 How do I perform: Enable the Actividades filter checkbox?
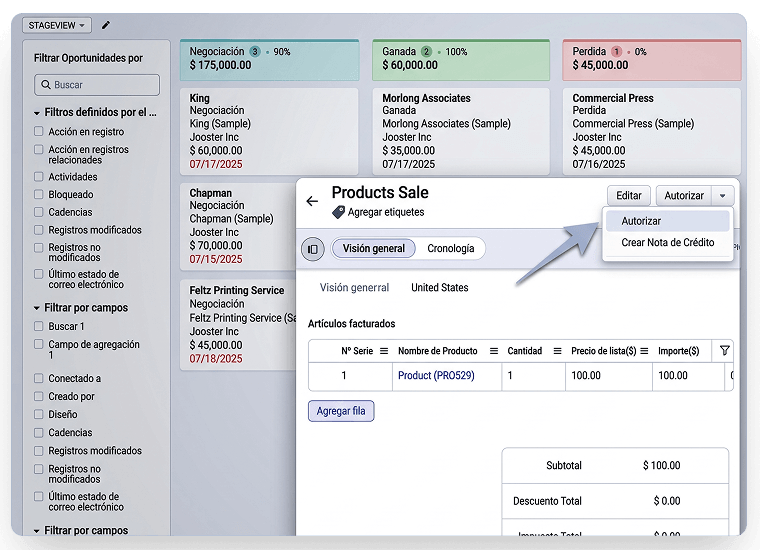pos(39,176)
